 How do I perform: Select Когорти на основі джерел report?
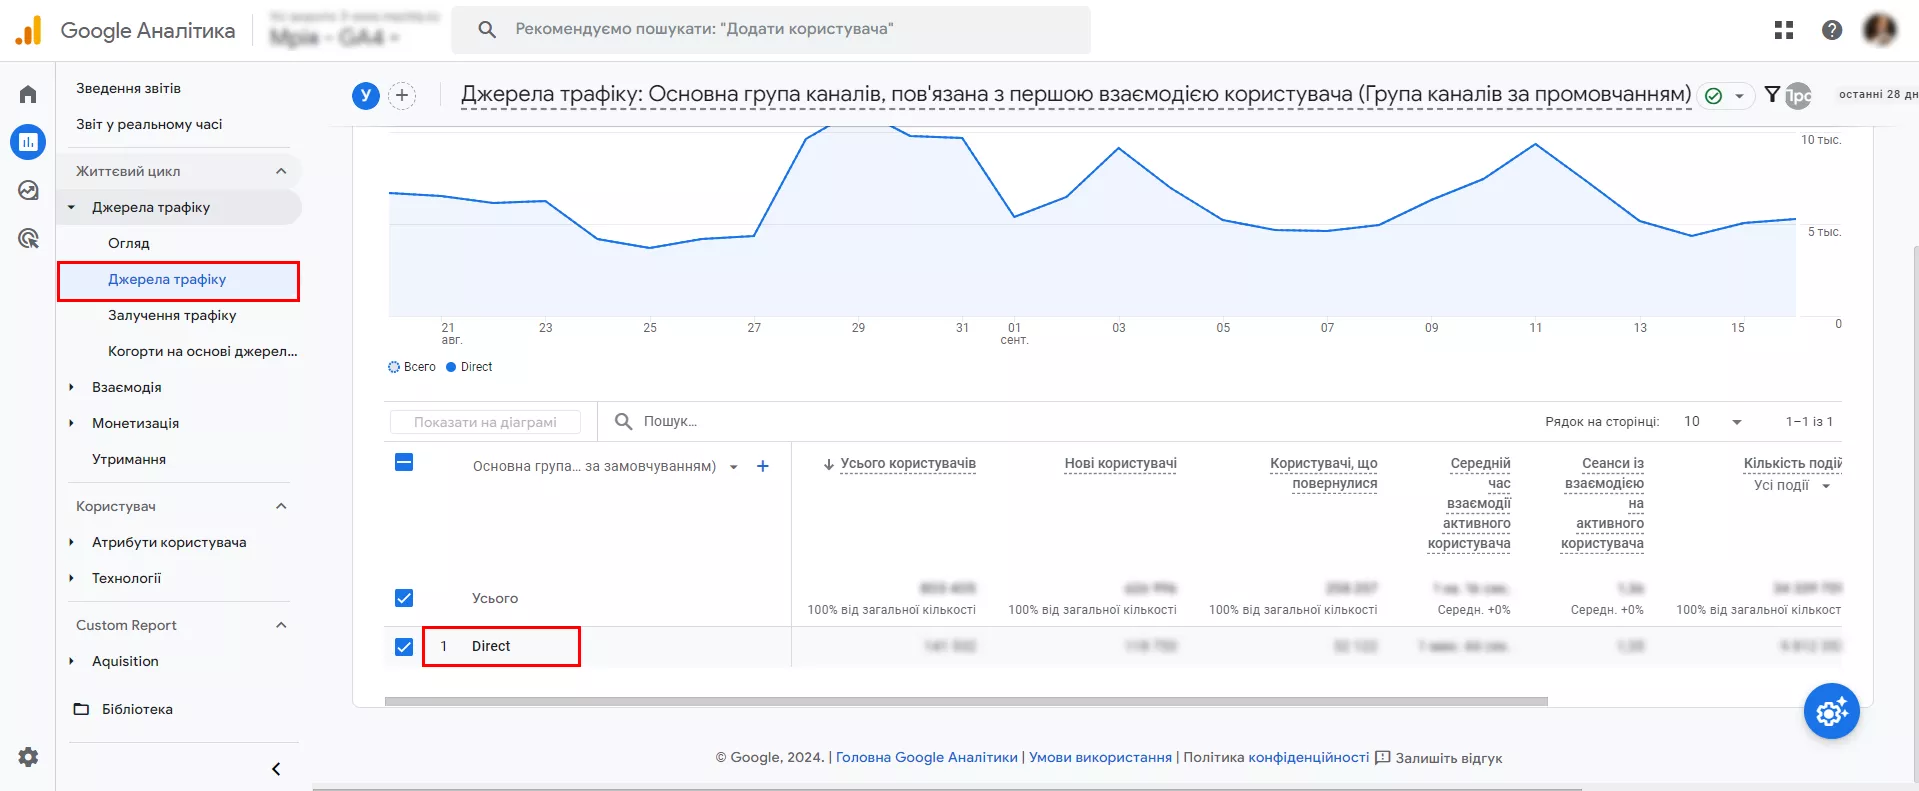pyautogui.click(x=203, y=351)
